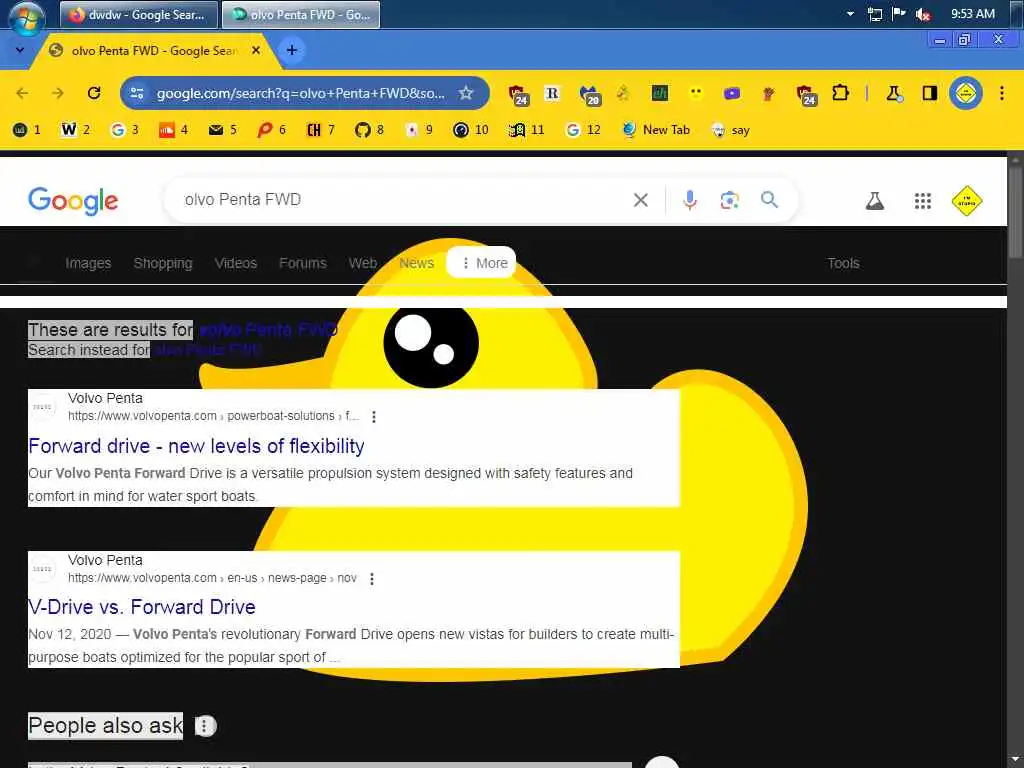Open the R extension icon
The height and width of the screenshot is (768, 1024).
(552, 93)
